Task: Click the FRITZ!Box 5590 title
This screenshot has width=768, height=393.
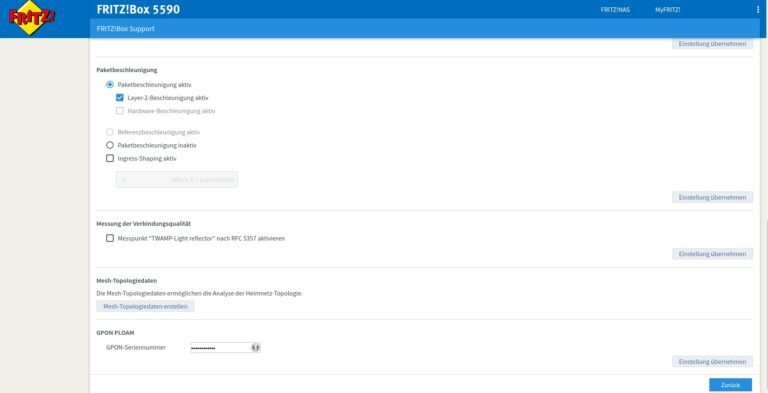Action: pos(138,9)
